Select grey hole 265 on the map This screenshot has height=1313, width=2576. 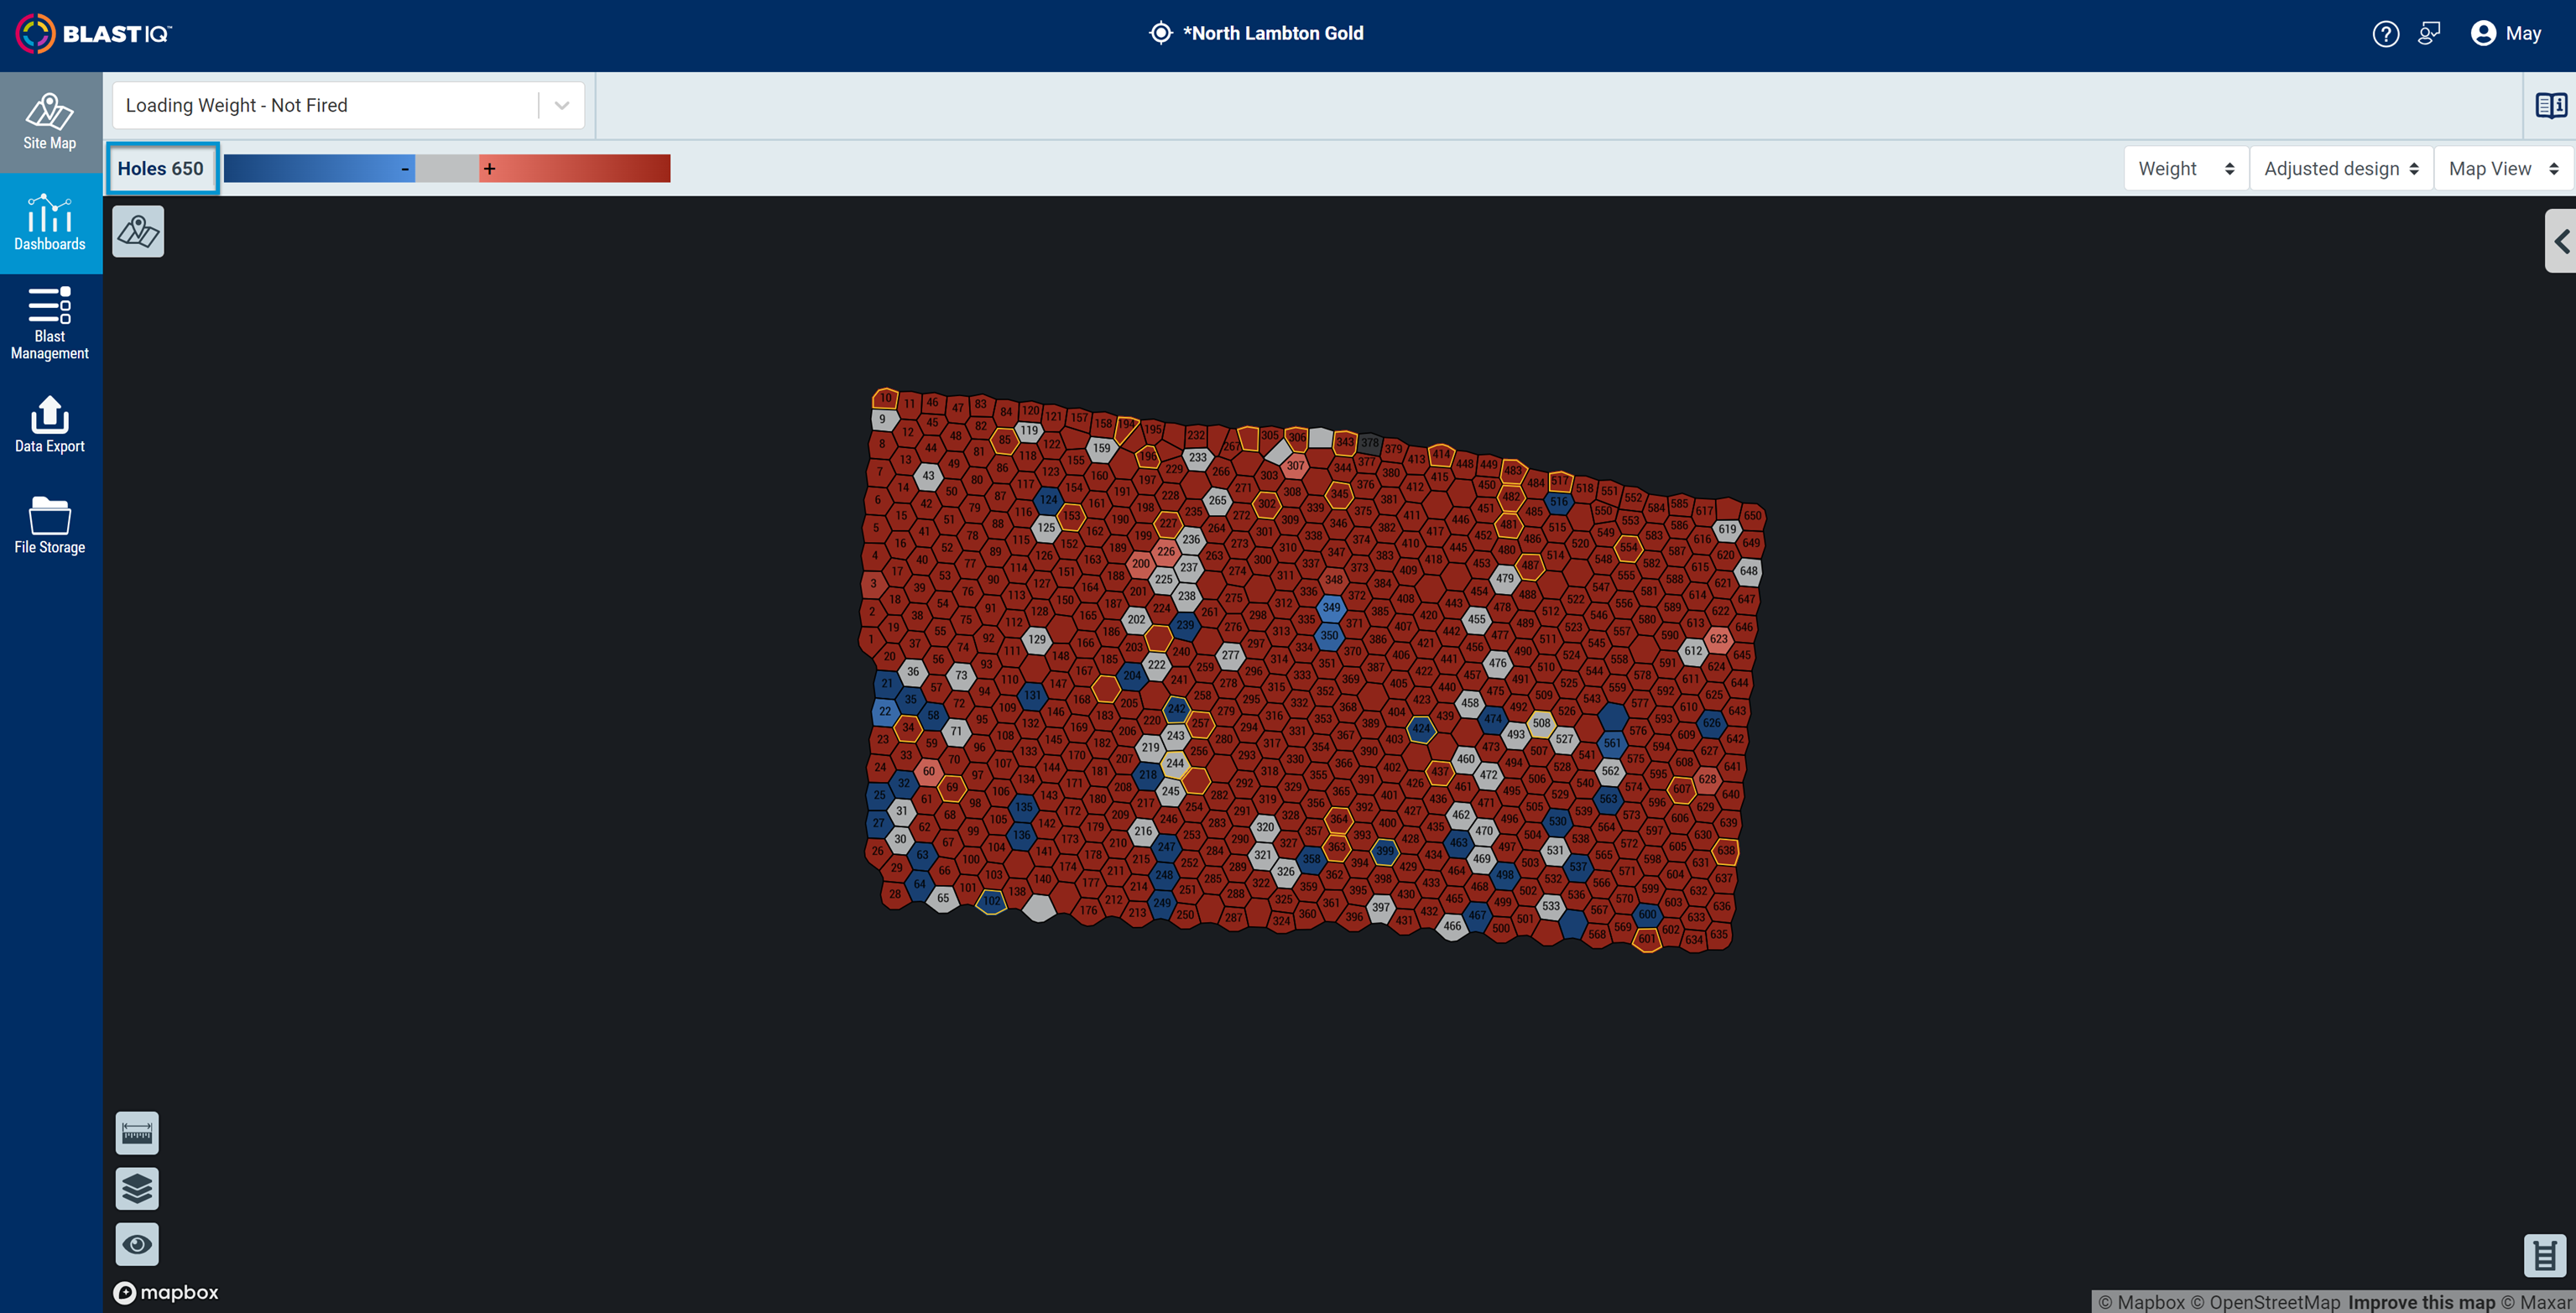pyautogui.click(x=1217, y=500)
